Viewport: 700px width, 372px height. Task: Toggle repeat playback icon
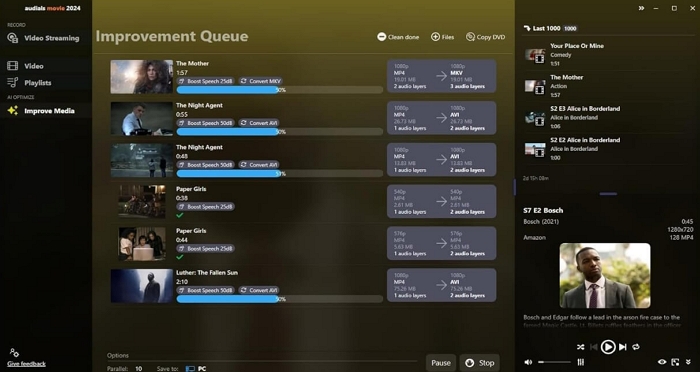636,347
